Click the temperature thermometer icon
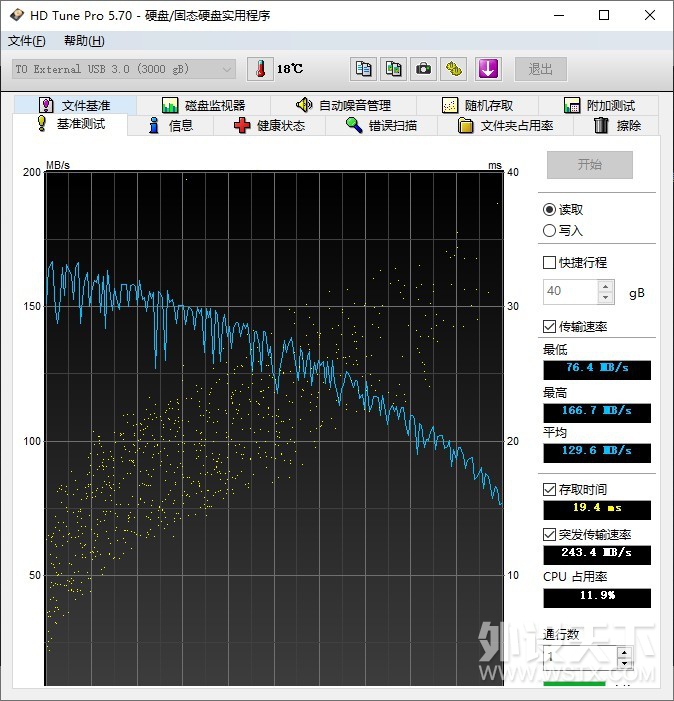The image size is (674, 701). point(259,69)
